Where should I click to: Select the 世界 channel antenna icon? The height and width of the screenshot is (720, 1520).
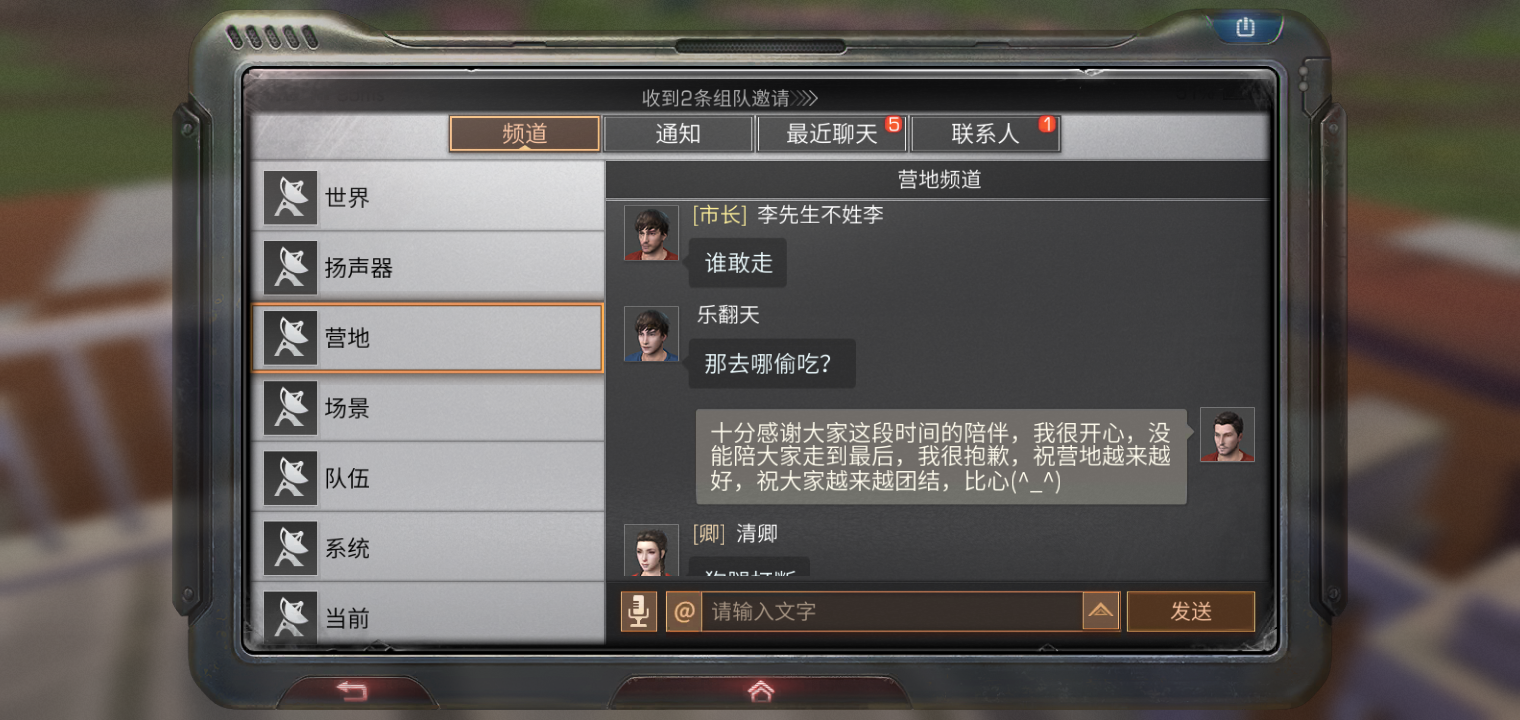pyautogui.click(x=290, y=197)
